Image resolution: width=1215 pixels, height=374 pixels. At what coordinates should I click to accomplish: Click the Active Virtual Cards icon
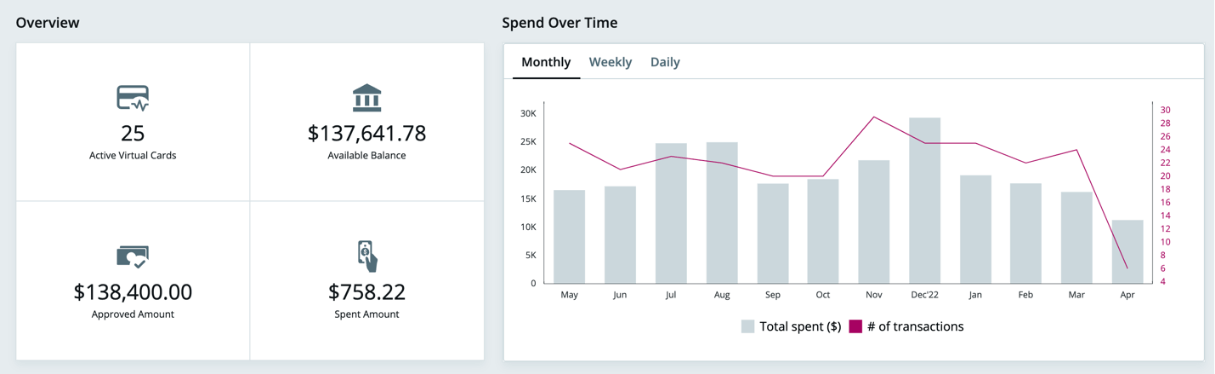(x=132, y=98)
